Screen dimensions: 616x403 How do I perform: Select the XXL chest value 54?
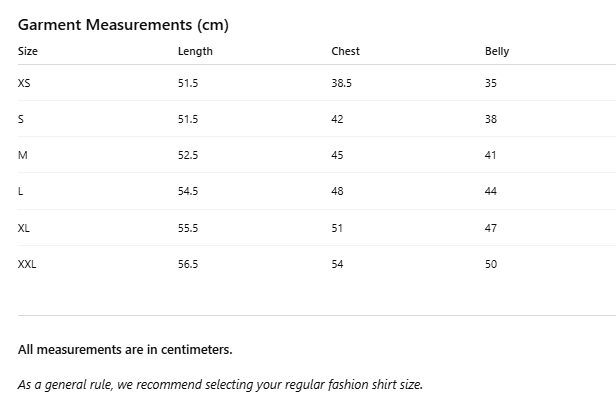337,264
